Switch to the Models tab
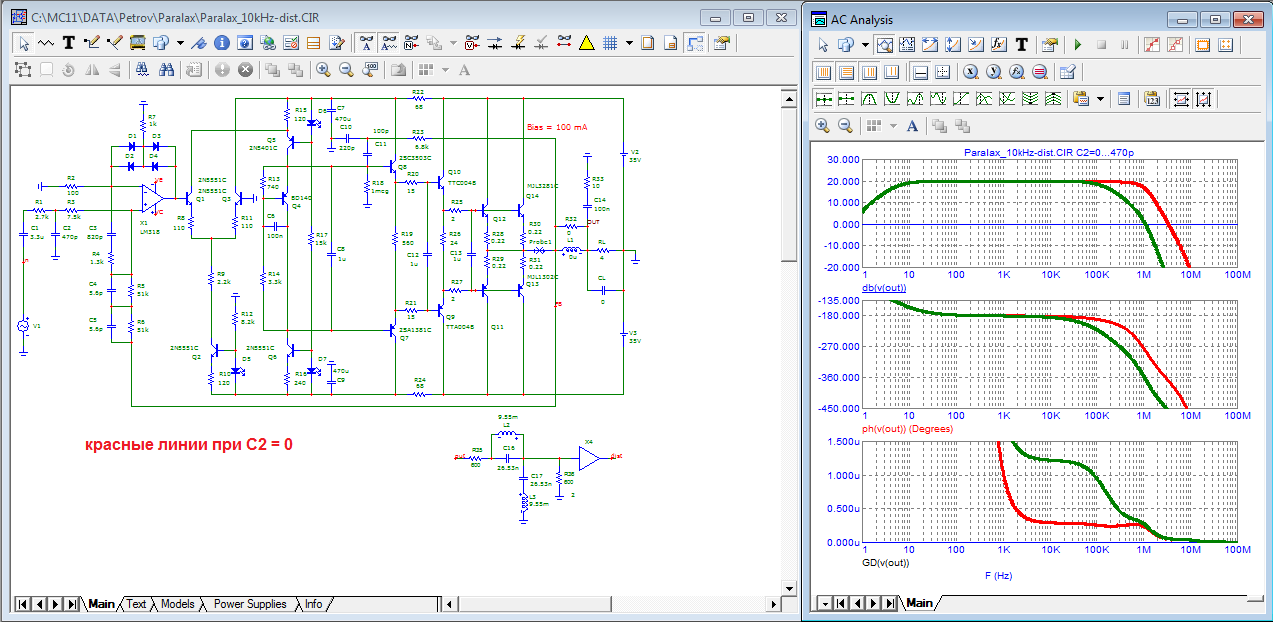Viewport: 1273px width, 622px height. pyautogui.click(x=177, y=604)
